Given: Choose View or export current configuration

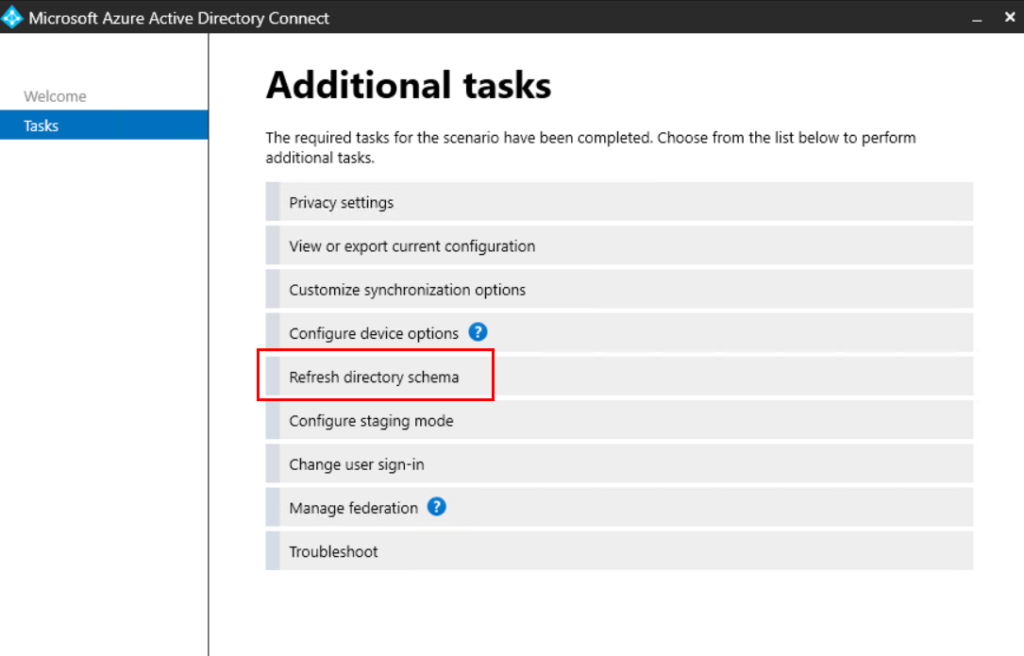Looking at the screenshot, I should click(412, 246).
